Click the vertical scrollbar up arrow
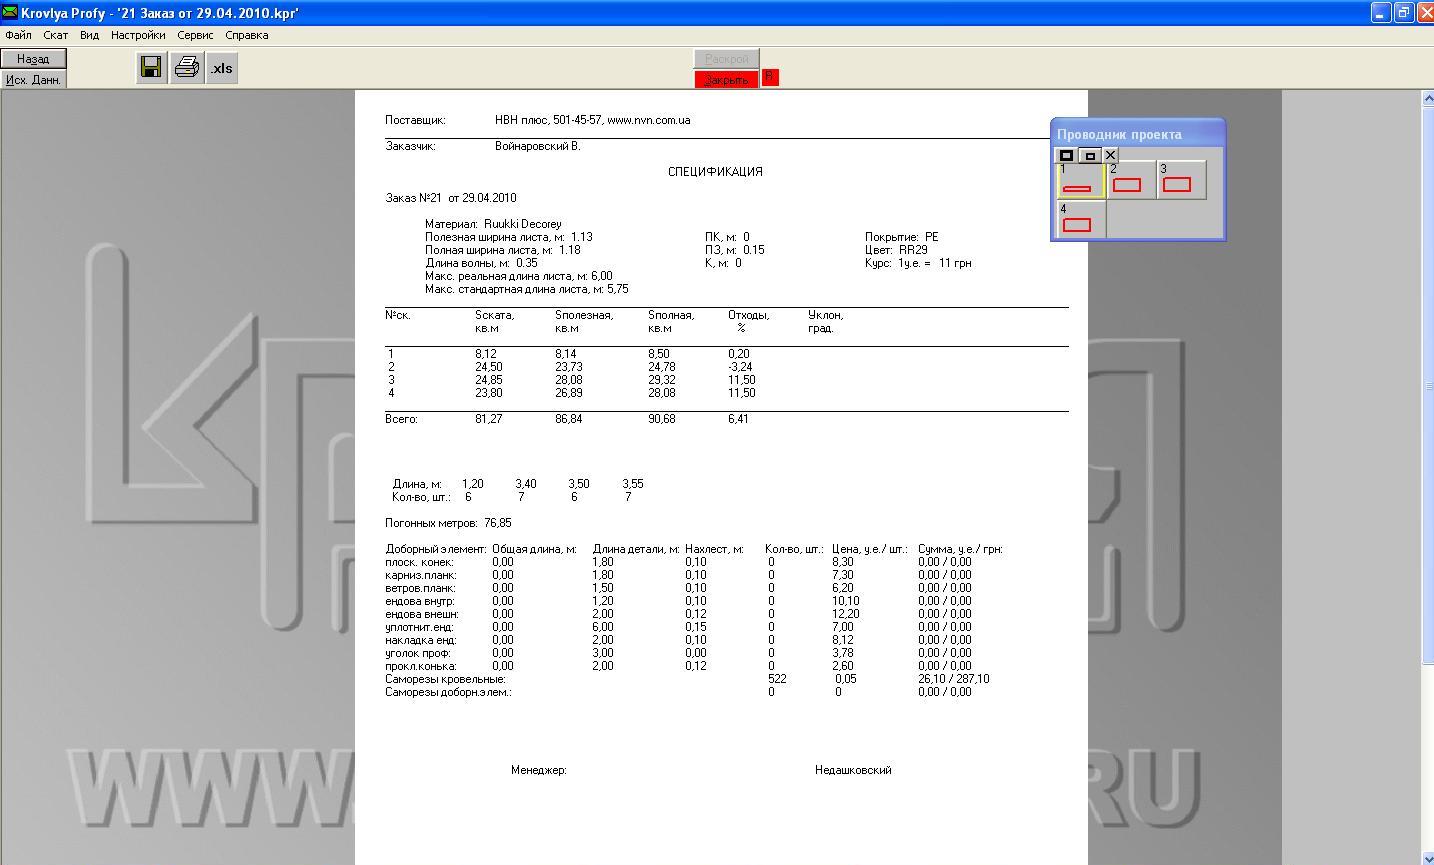The height and width of the screenshot is (865, 1434). pyautogui.click(x=1427, y=97)
